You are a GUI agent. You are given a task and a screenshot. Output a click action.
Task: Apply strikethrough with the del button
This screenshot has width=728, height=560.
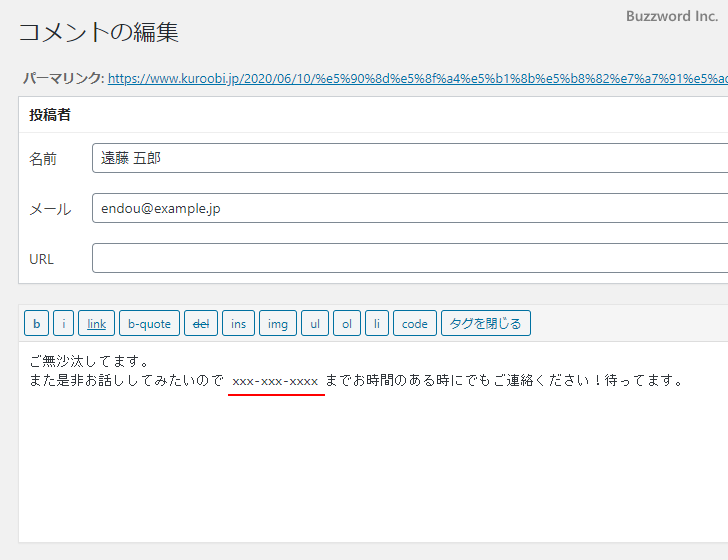point(200,323)
